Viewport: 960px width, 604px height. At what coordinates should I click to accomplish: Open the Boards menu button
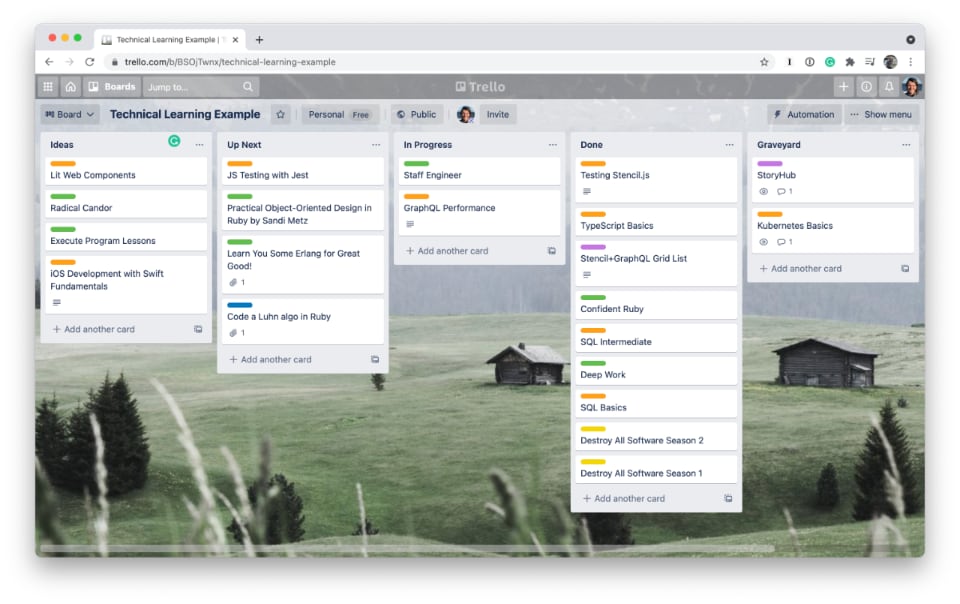pyautogui.click(x=112, y=87)
